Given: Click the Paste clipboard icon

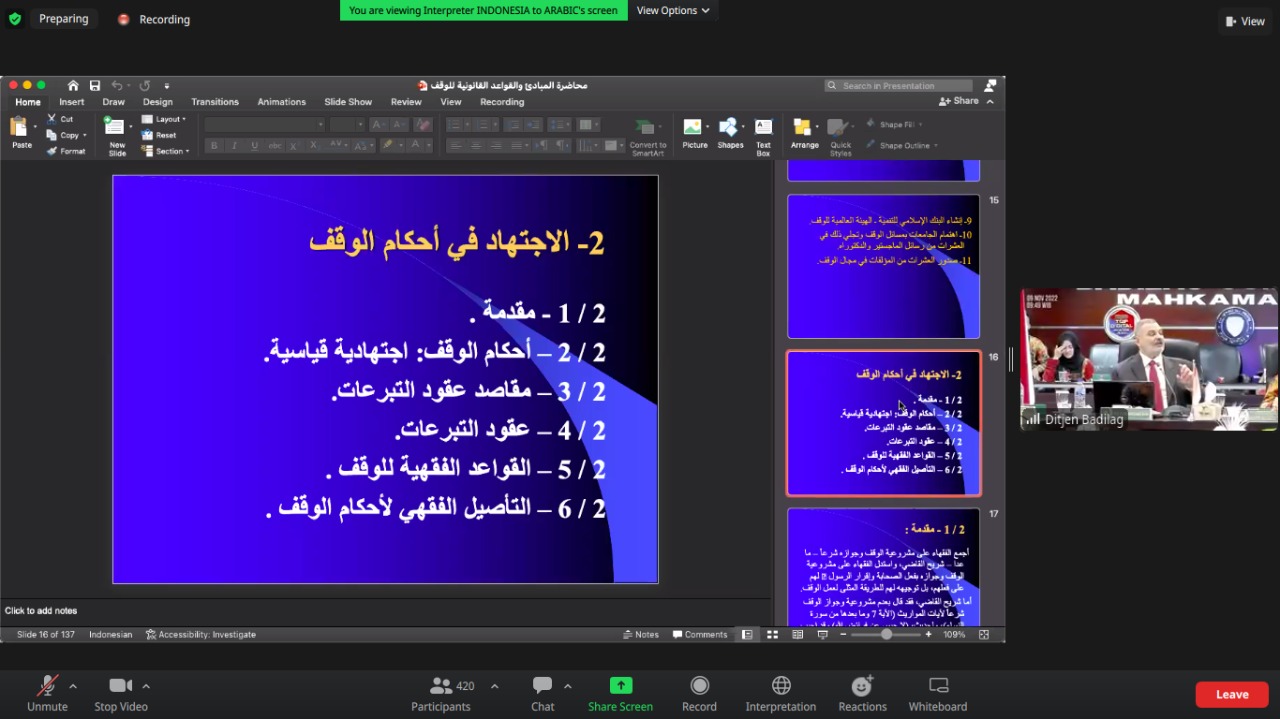Looking at the screenshot, I should 19,128.
